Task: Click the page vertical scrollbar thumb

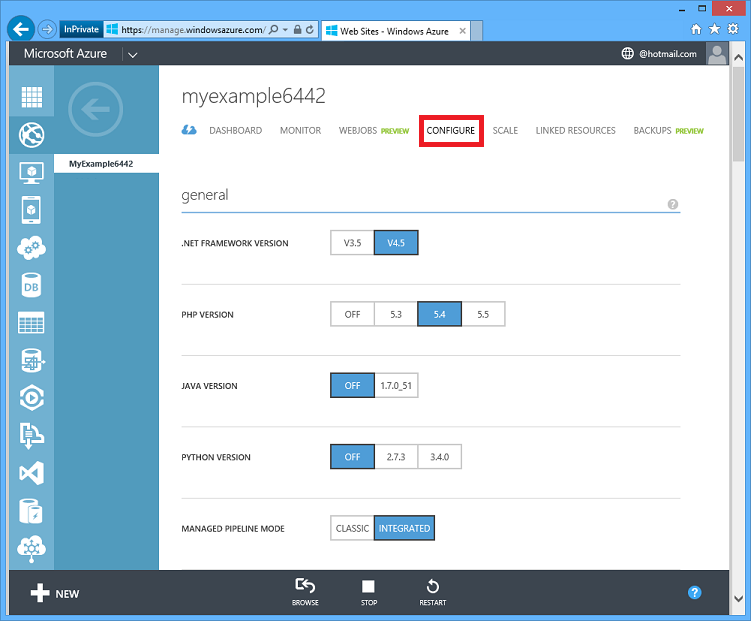Action: 739,113
